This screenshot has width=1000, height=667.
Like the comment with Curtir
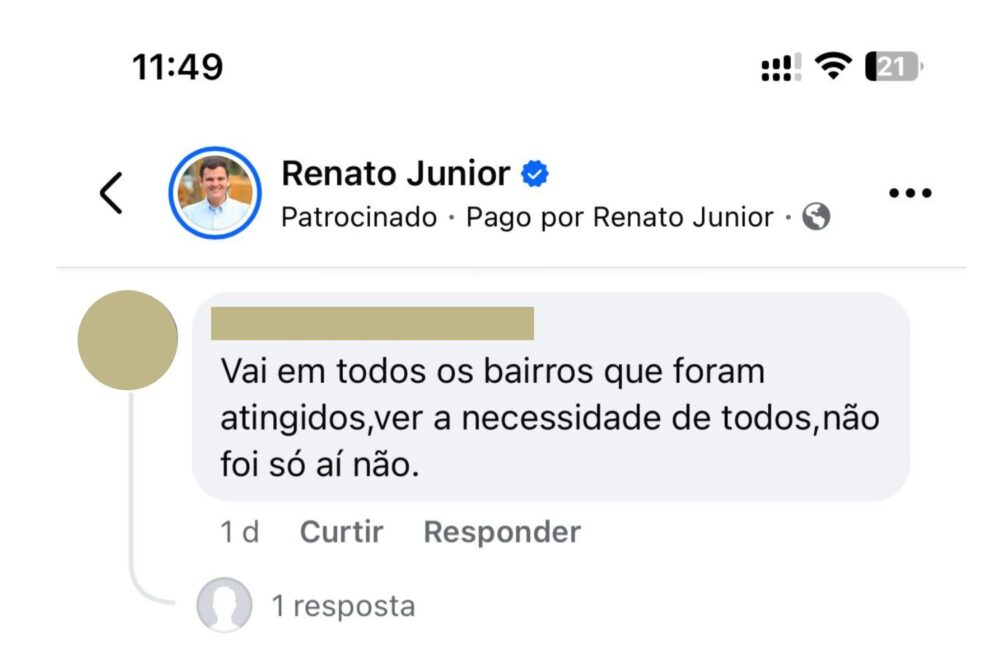coord(341,532)
